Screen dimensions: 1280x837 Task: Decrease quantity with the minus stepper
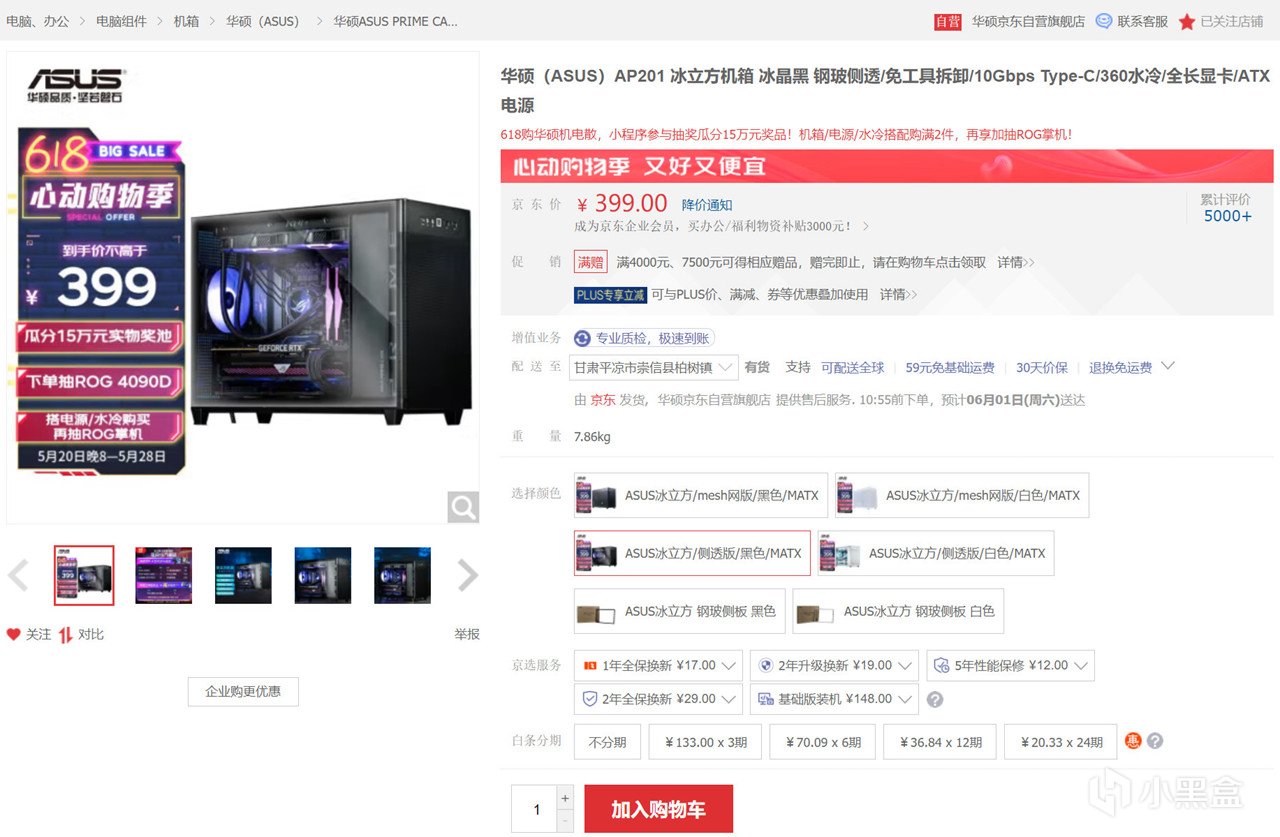tap(565, 821)
